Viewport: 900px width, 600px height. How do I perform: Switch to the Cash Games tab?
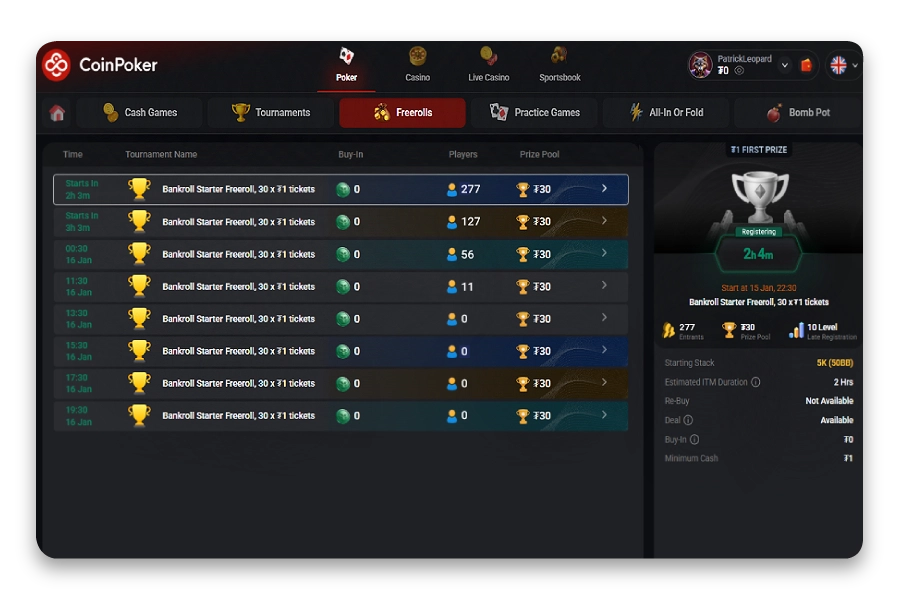tap(140, 113)
